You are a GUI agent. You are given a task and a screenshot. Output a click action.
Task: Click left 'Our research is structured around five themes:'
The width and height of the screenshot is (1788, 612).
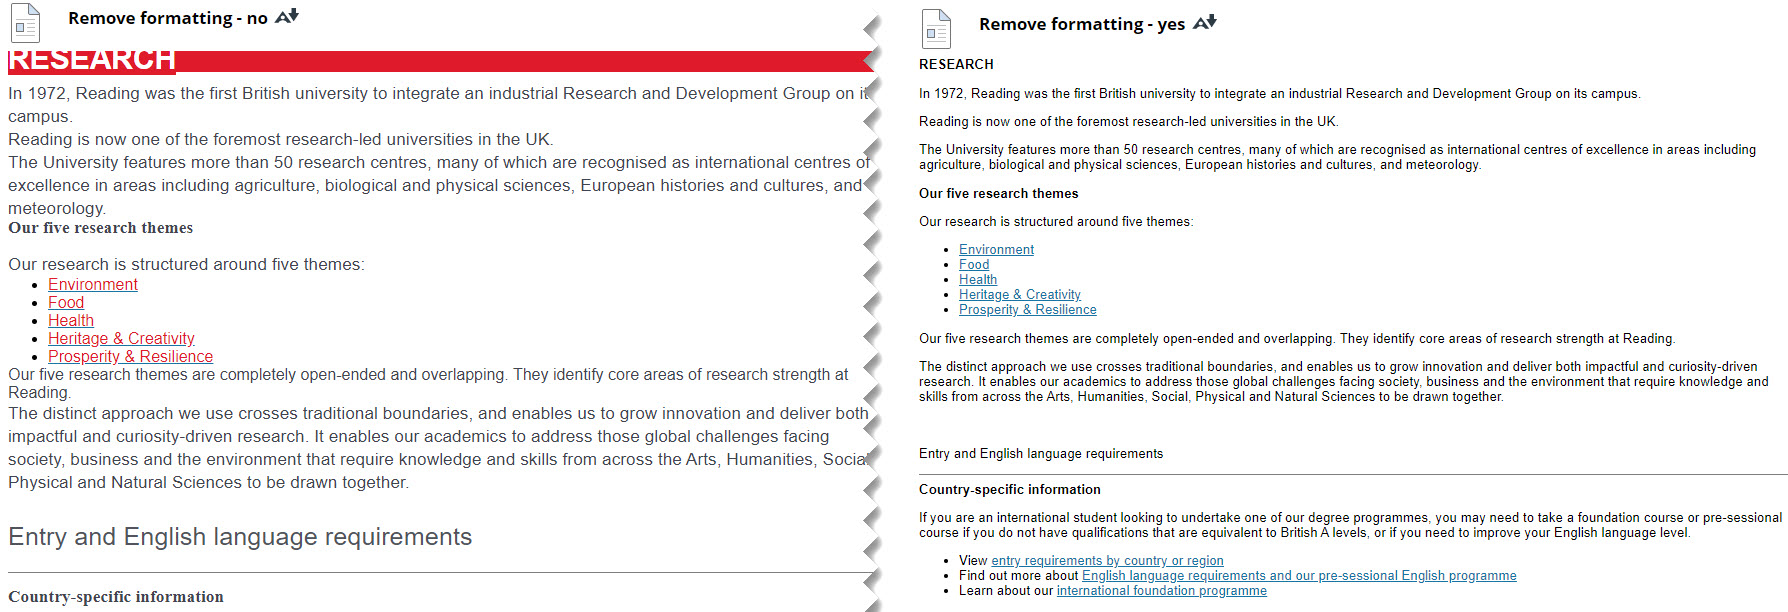187,265
